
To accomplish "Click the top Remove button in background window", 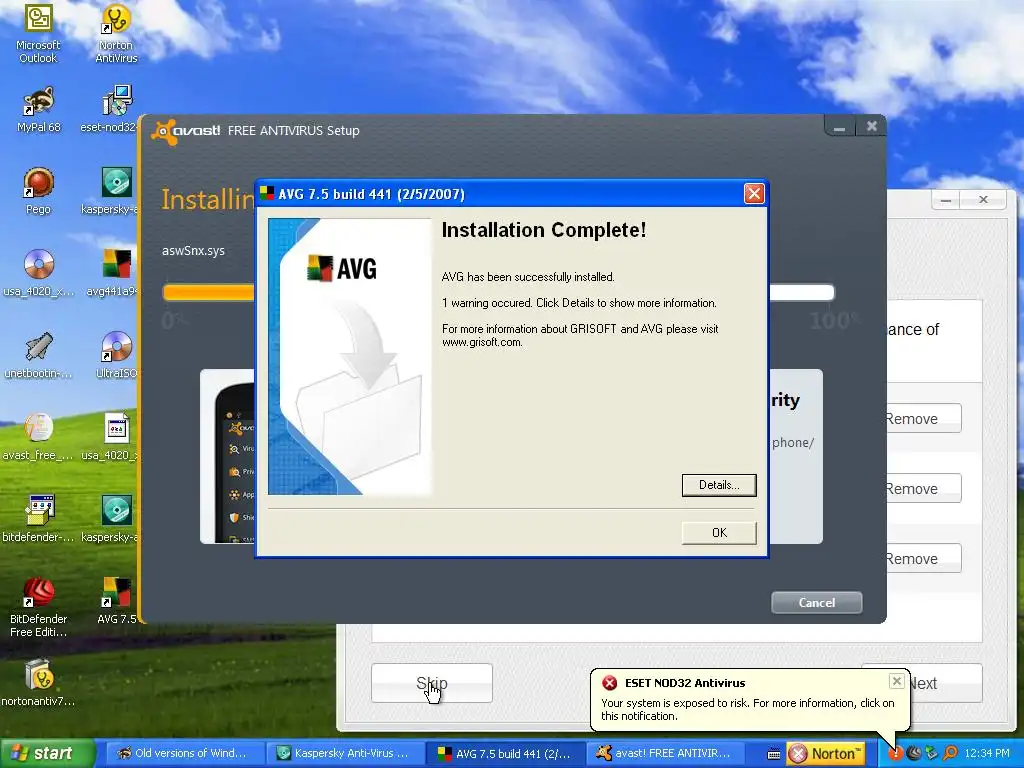I will coord(924,419).
